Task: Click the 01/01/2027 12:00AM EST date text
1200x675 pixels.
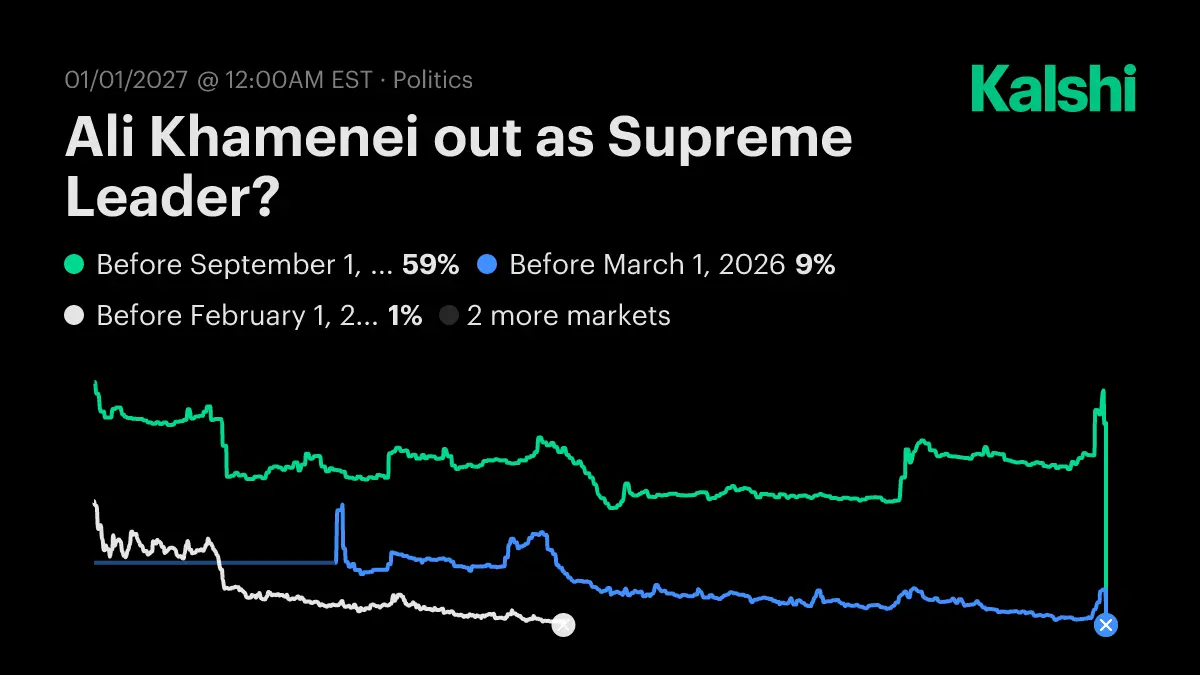Action: 218,80
